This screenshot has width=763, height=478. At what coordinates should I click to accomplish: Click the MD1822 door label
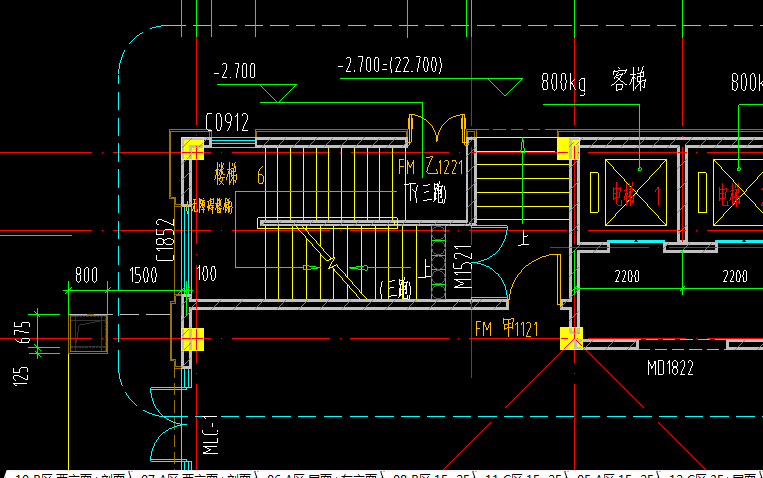coord(670,368)
